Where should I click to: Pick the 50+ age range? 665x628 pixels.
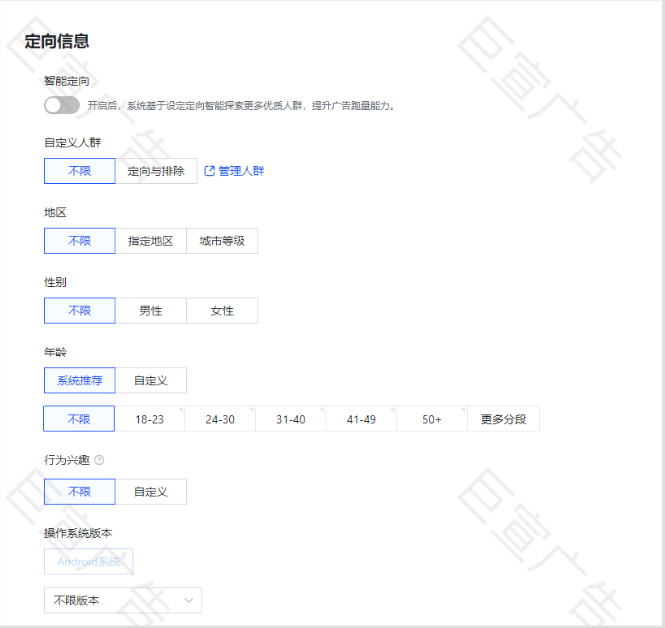432,419
